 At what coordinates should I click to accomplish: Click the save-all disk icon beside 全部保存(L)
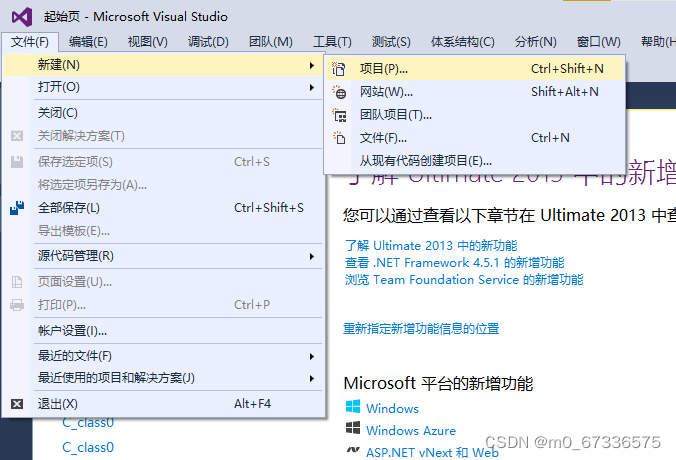(17, 208)
